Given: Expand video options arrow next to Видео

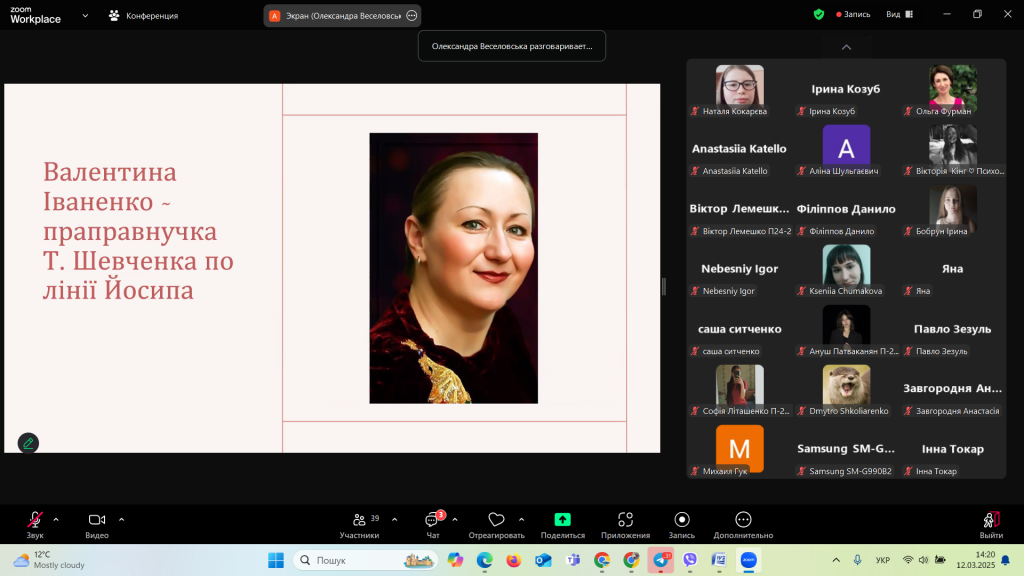Looking at the screenshot, I should tap(122, 519).
